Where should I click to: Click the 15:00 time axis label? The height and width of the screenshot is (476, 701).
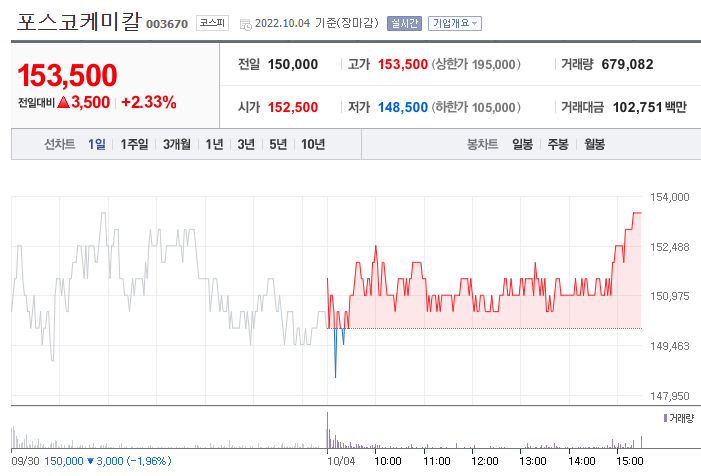tap(630, 461)
